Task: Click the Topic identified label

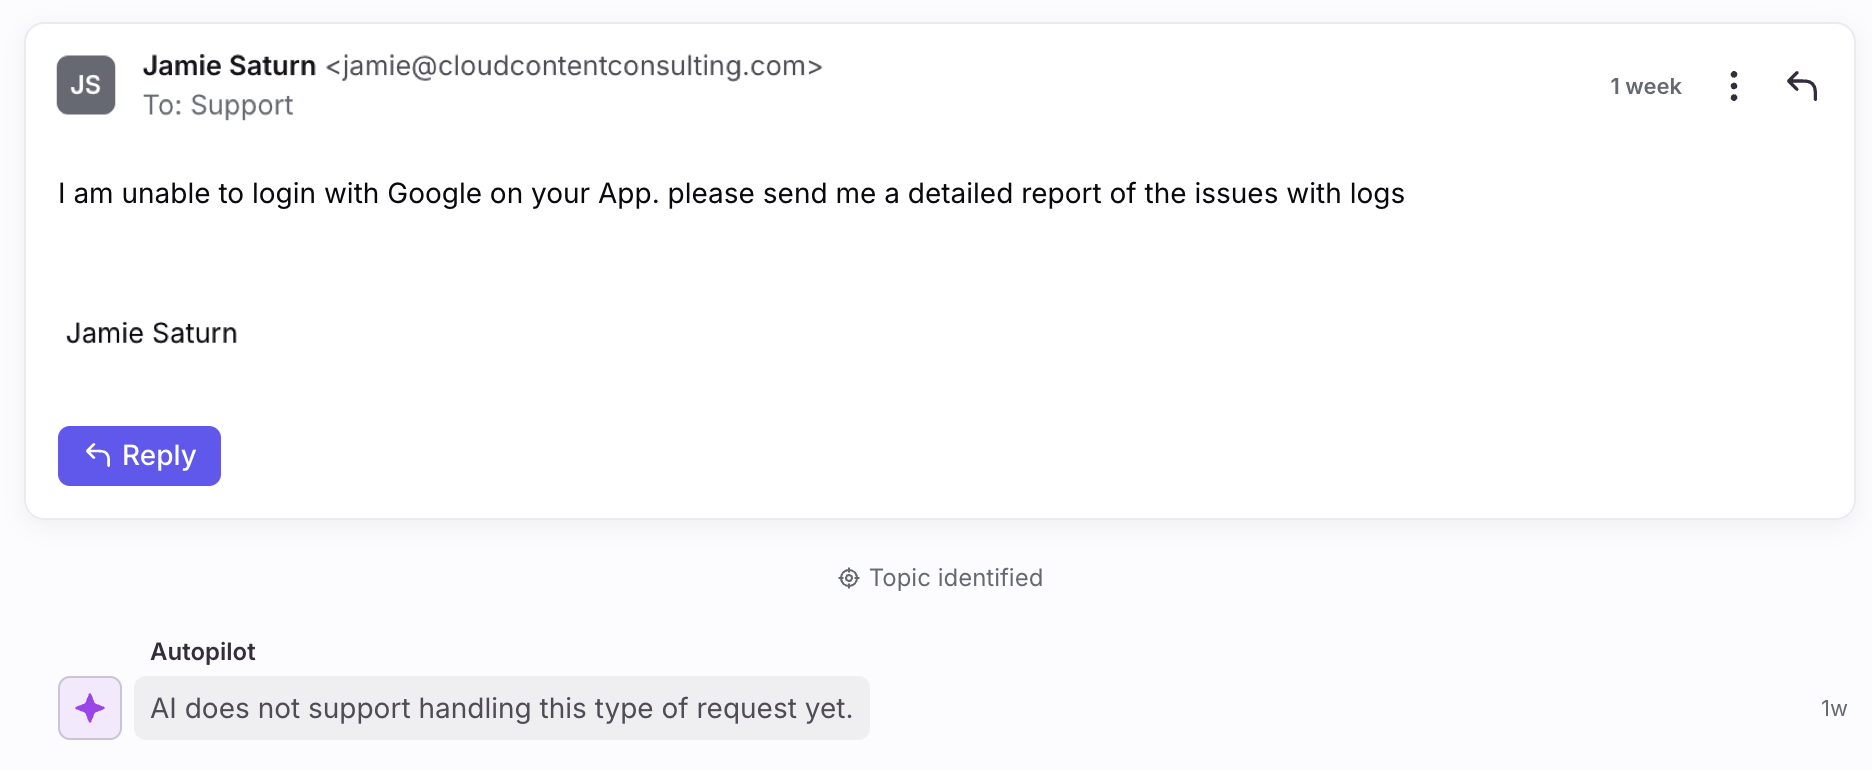Action: click(x=955, y=578)
